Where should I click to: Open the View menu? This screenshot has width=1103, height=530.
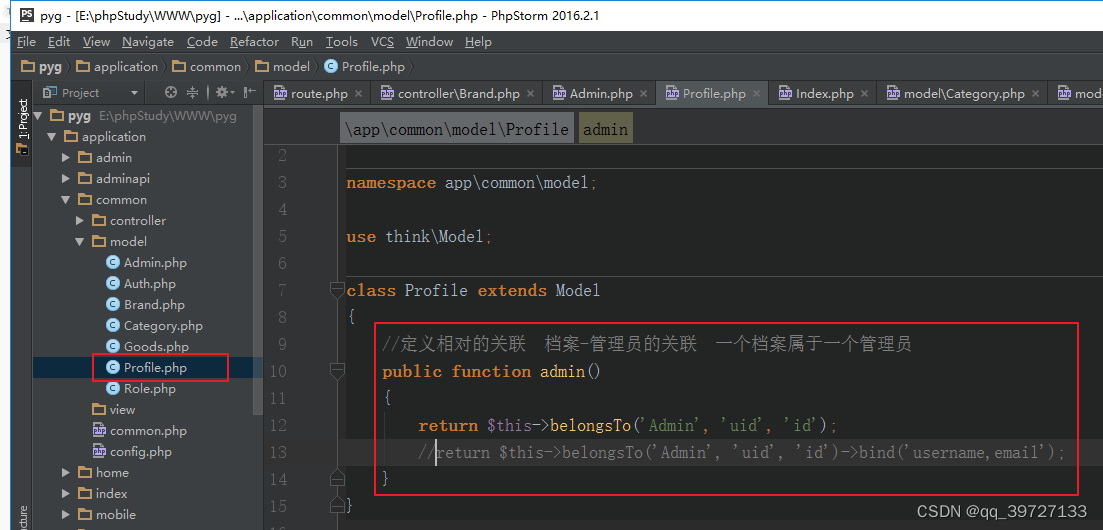(x=96, y=42)
